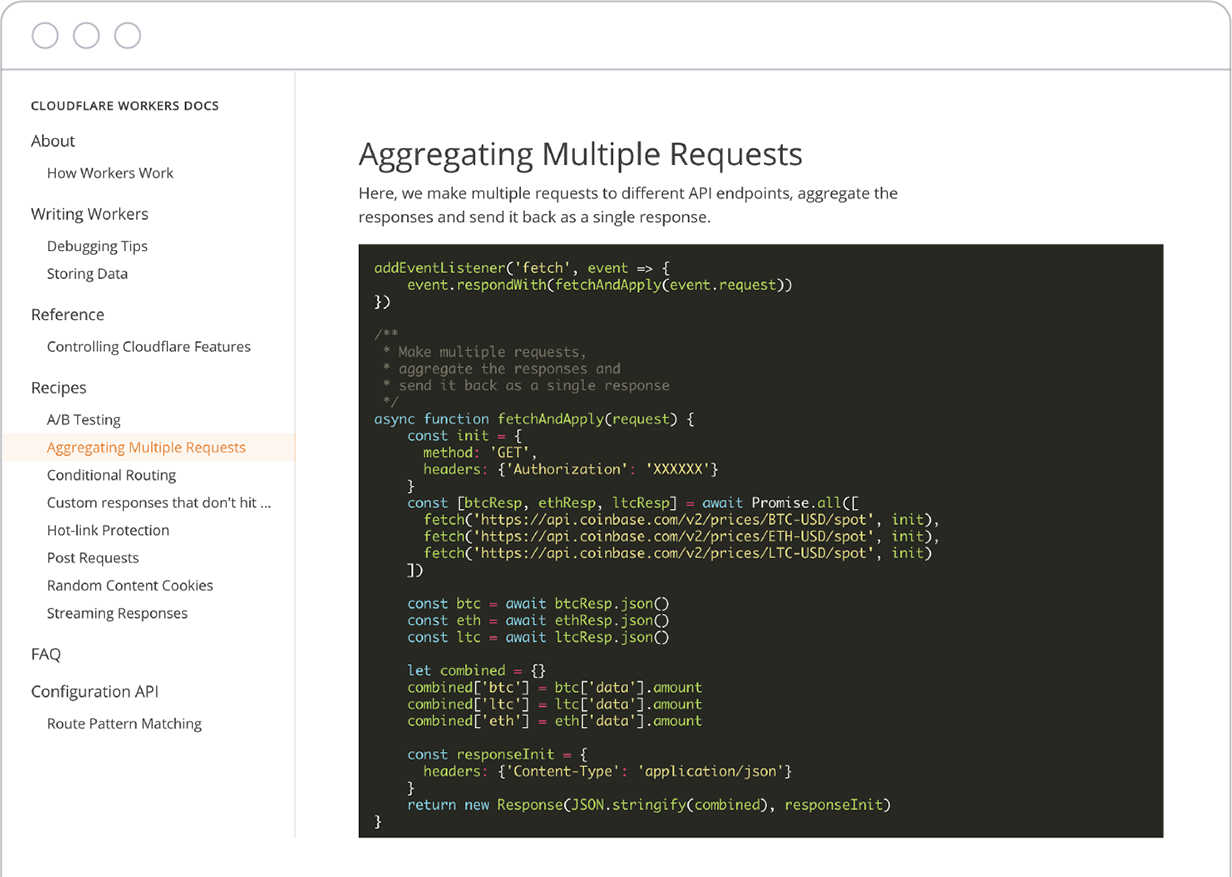
Task: Click the async function fetchAndApply line
Action: pos(534,419)
